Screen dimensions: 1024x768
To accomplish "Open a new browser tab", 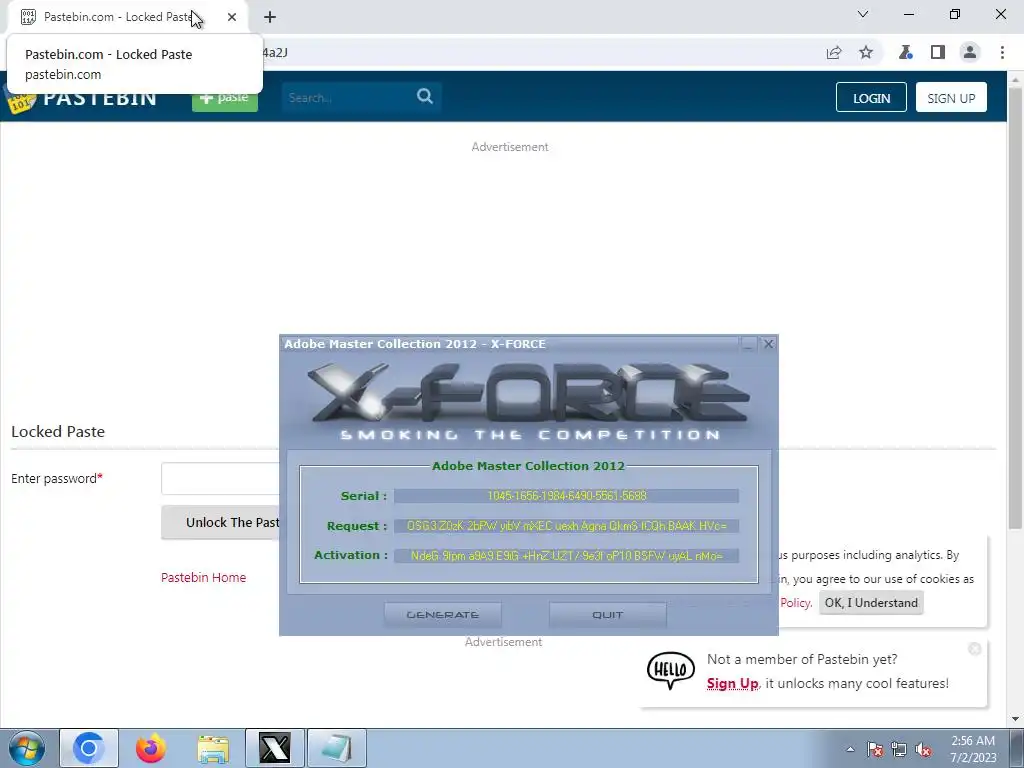I will 270,17.
